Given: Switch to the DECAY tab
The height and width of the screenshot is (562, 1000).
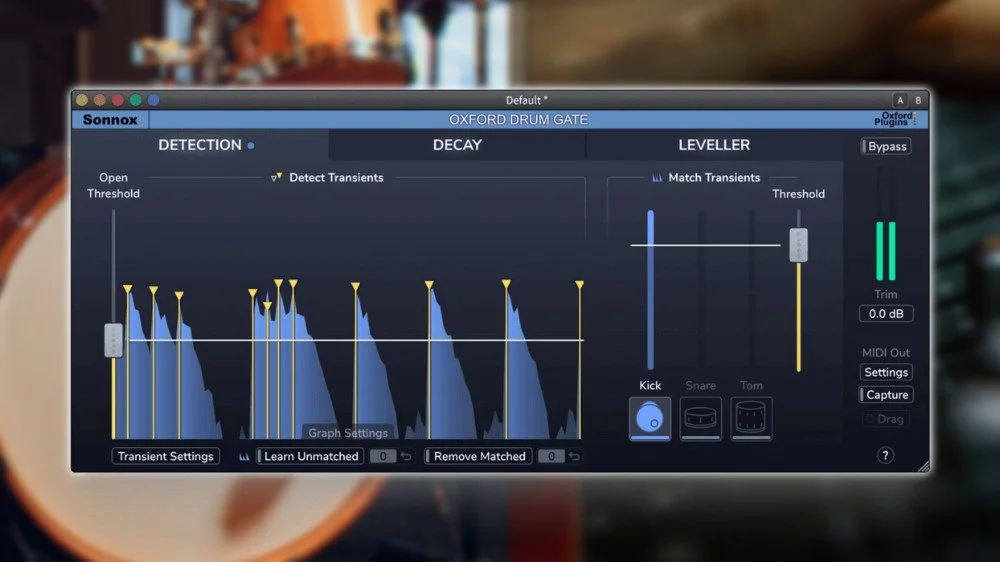Looking at the screenshot, I should click(457, 145).
